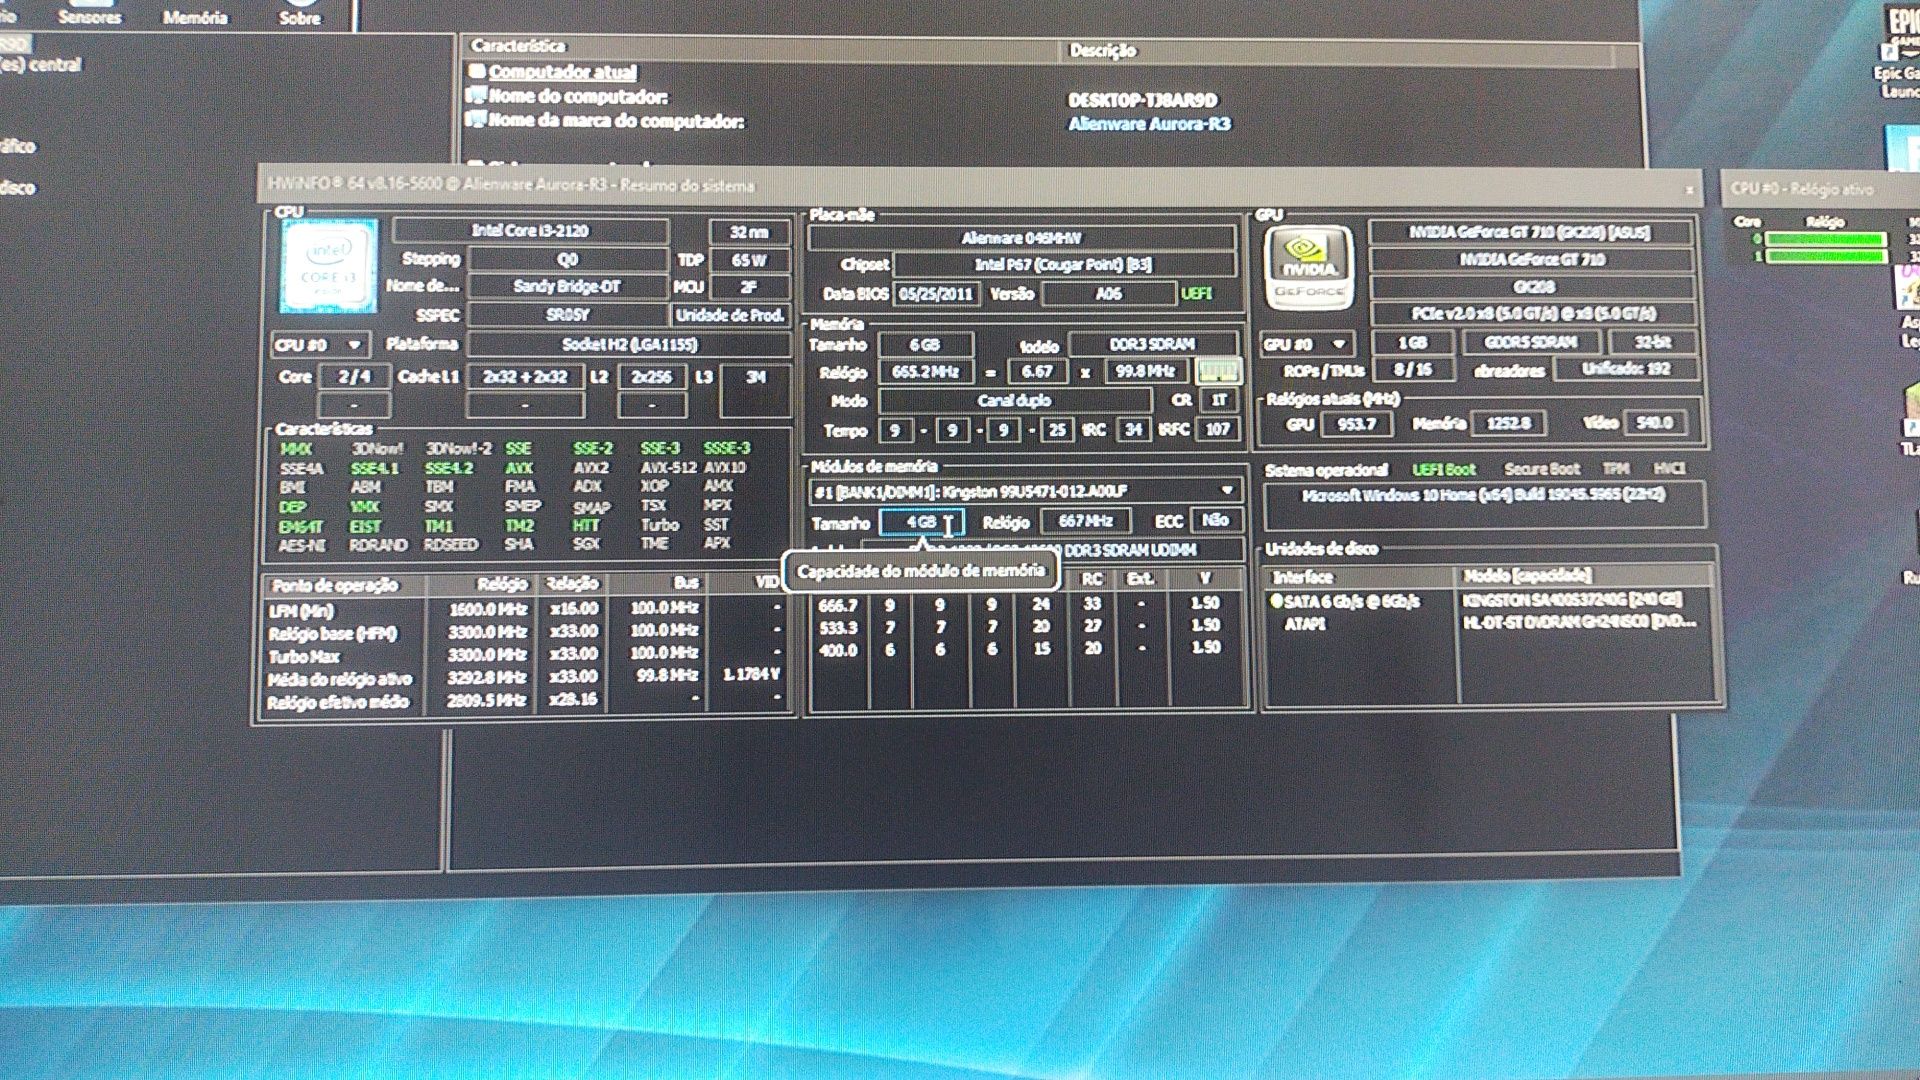Close the HWiNFO system summary window
Viewport: 1920px width, 1080px height.
point(1689,189)
